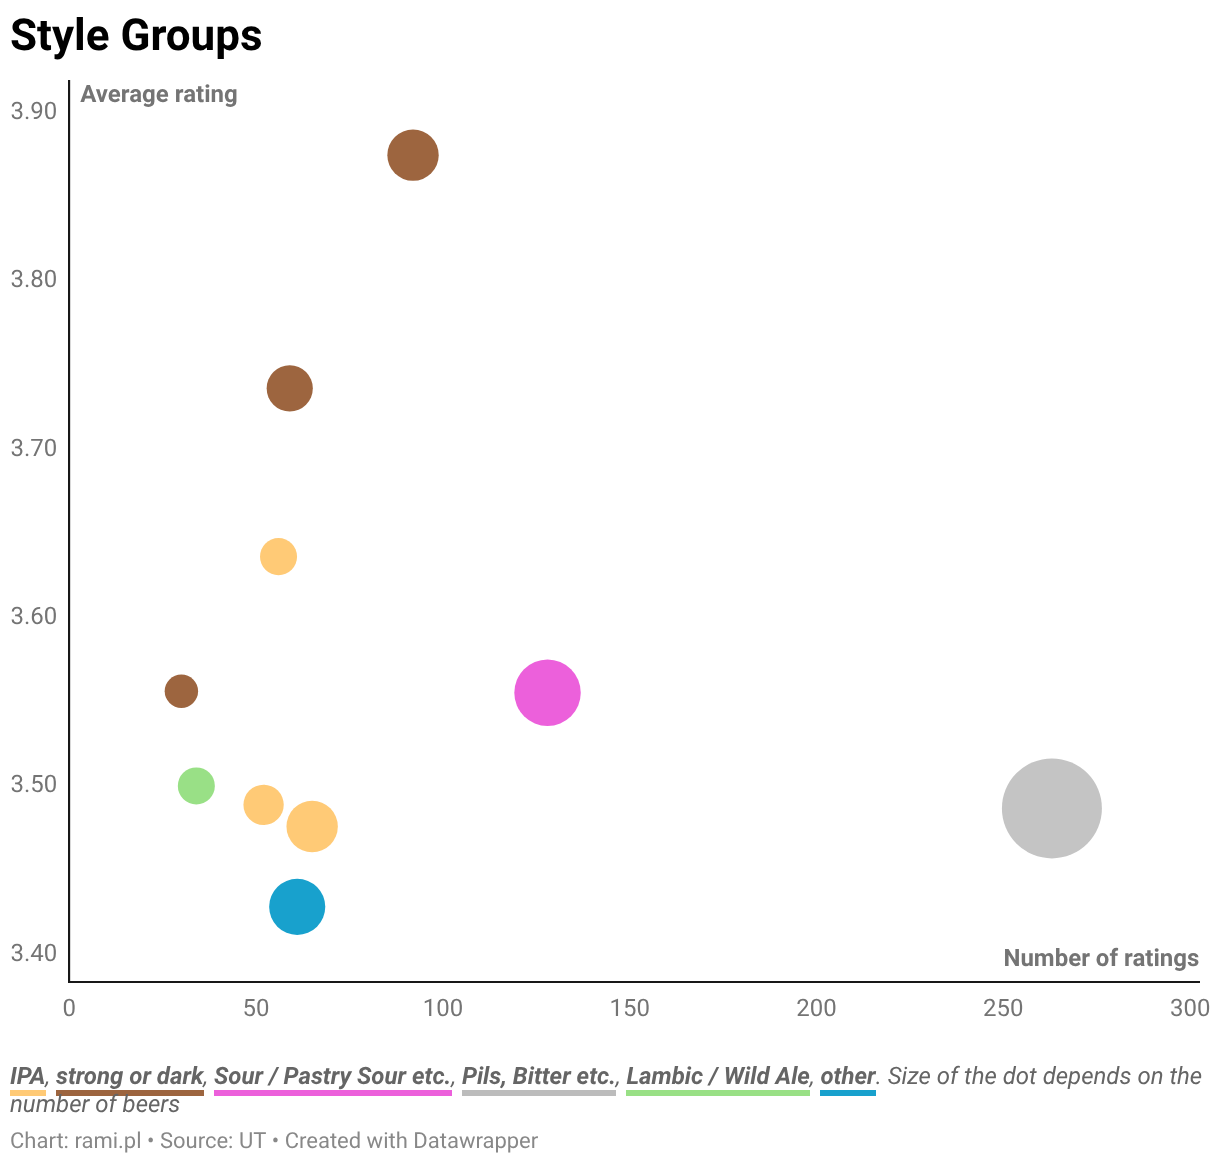
Task: Click the smallest brown bubble near 3.55 rating
Action: tap(181, 690)
